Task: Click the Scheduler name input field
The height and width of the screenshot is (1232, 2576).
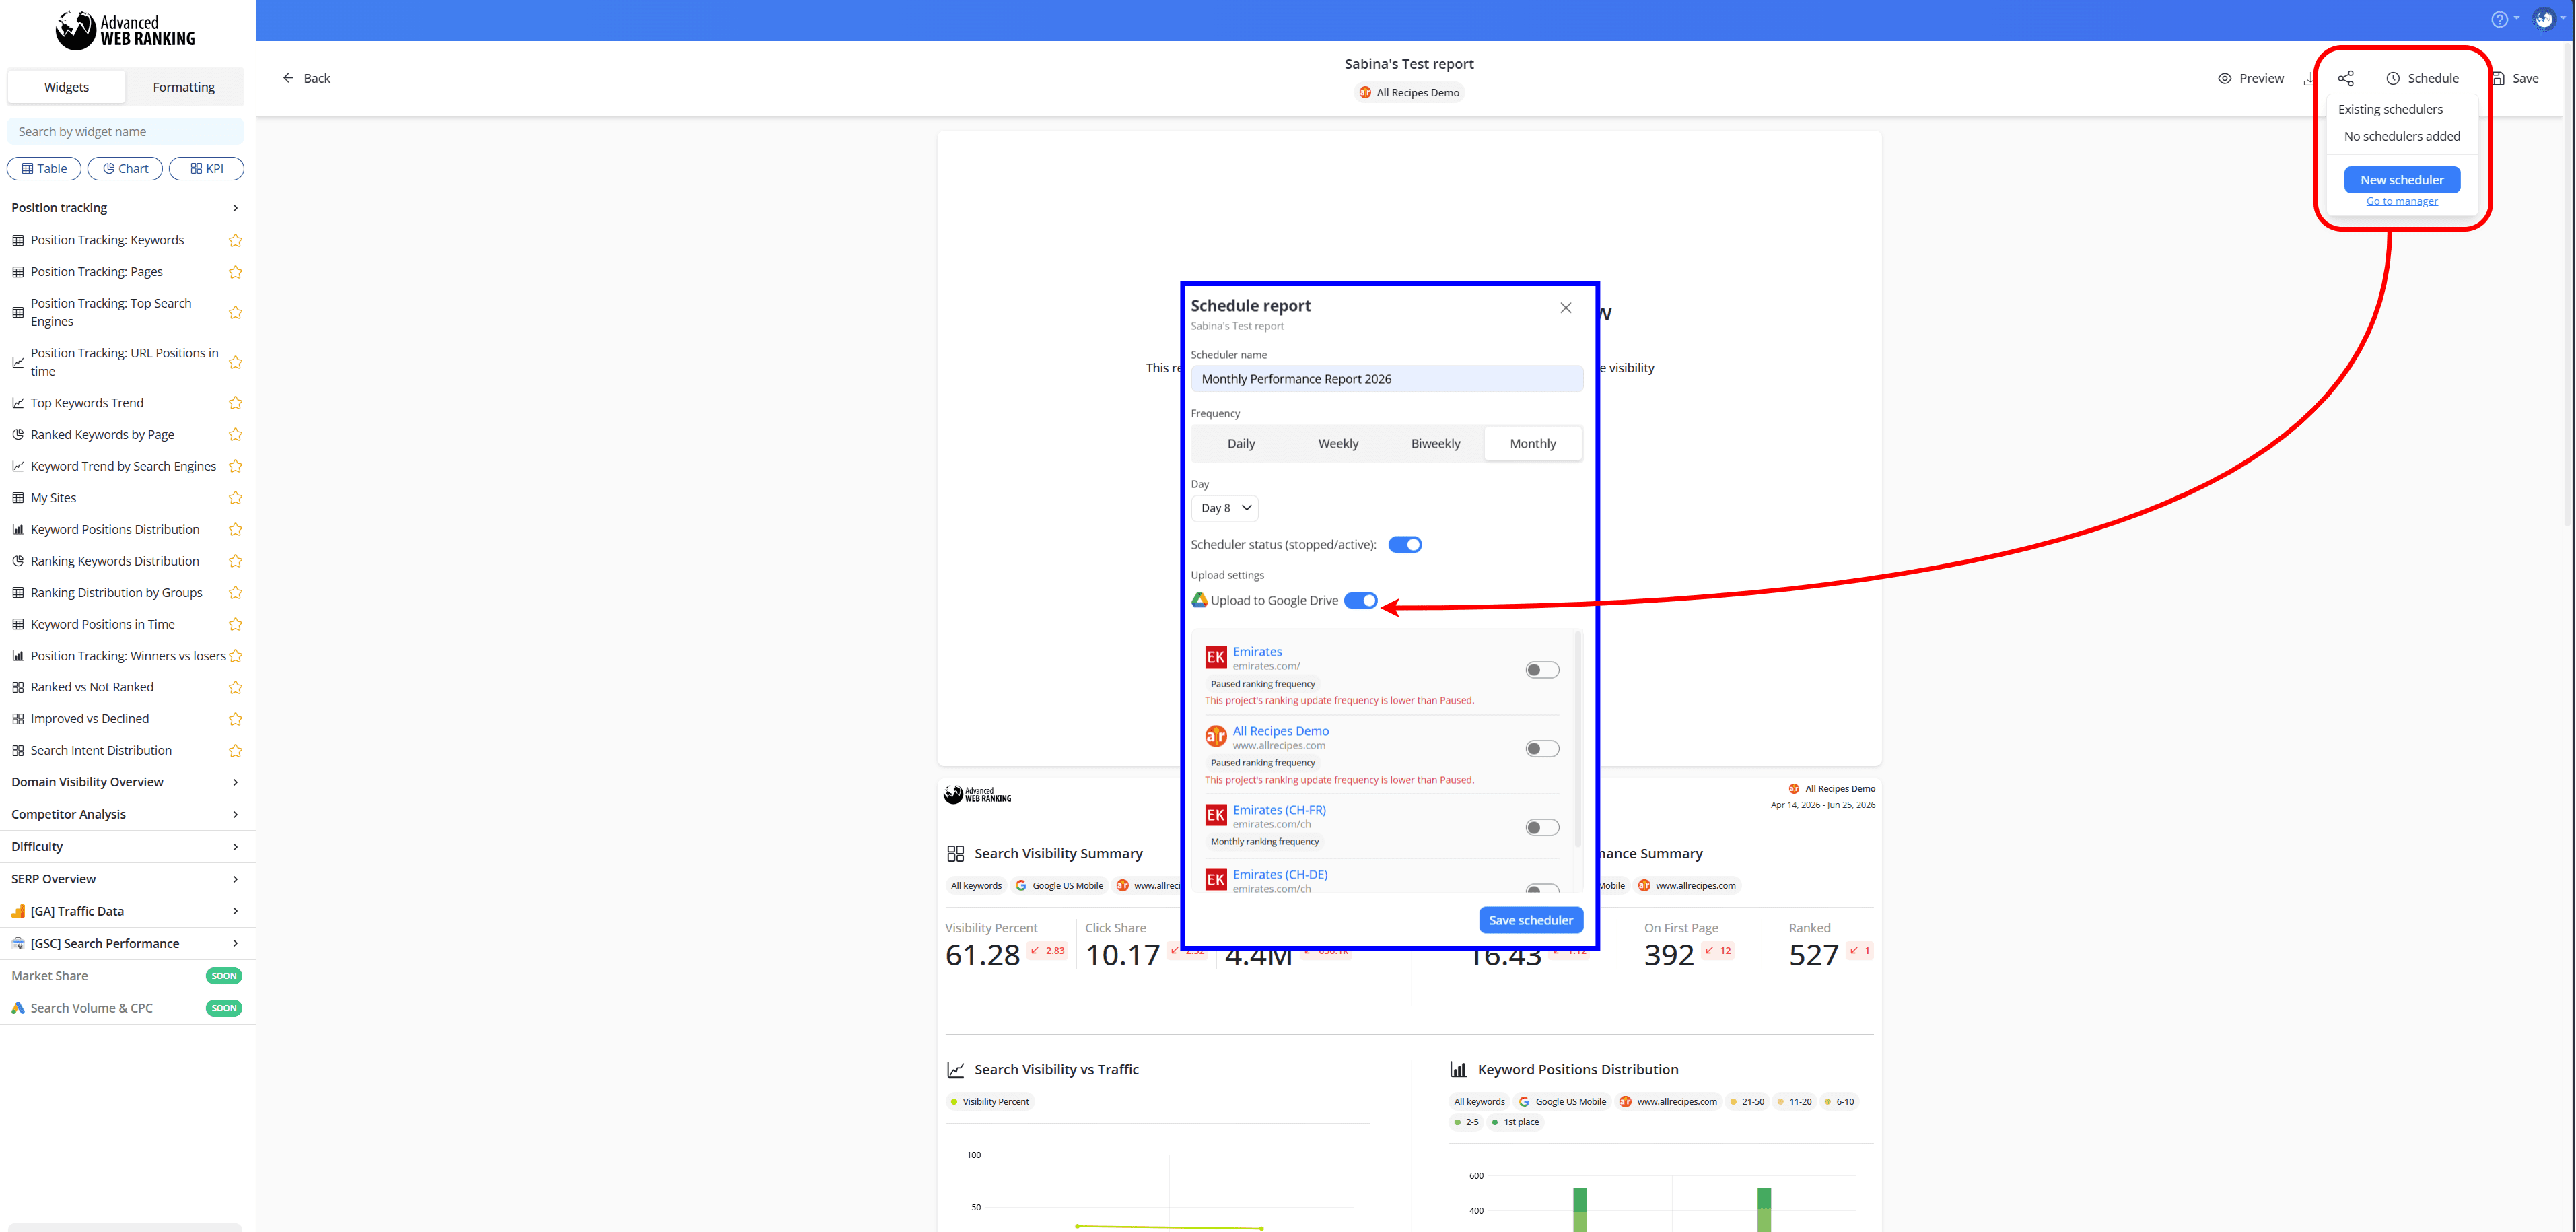Action: [x=1386, y=379]
